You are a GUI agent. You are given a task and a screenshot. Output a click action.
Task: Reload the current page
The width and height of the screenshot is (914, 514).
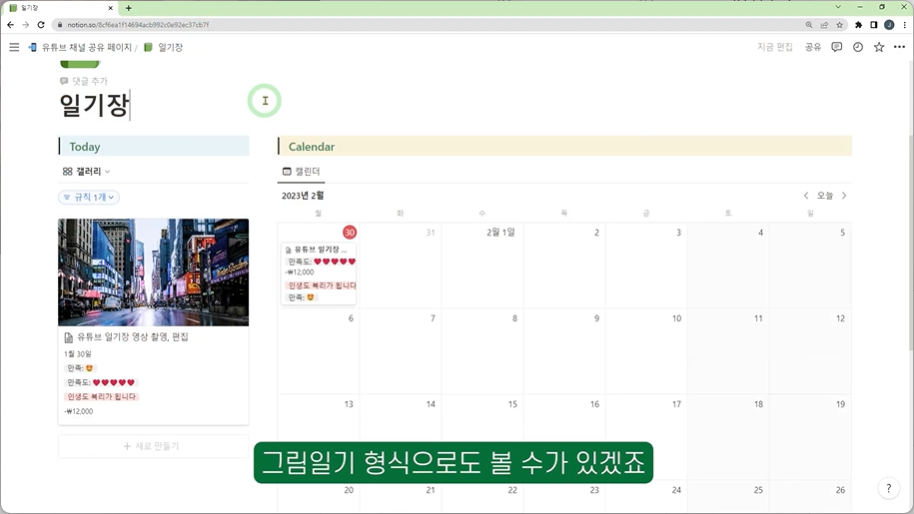click(41, 24)
